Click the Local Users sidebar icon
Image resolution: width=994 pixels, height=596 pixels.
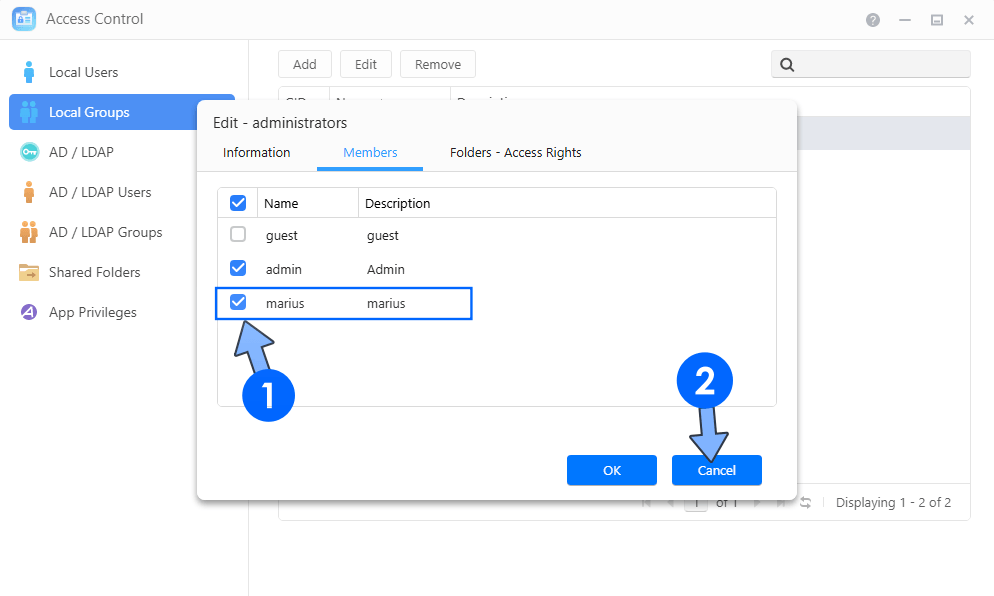click(x=29, y=72)
